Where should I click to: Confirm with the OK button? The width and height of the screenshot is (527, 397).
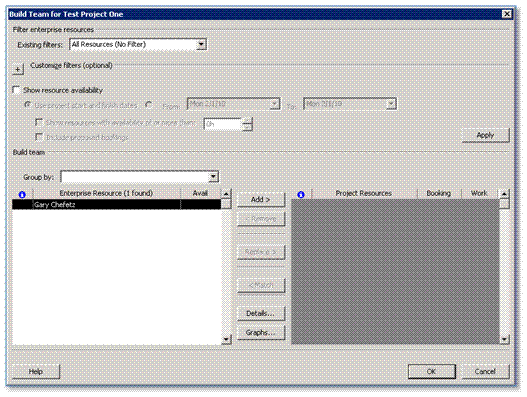[432, 371]
